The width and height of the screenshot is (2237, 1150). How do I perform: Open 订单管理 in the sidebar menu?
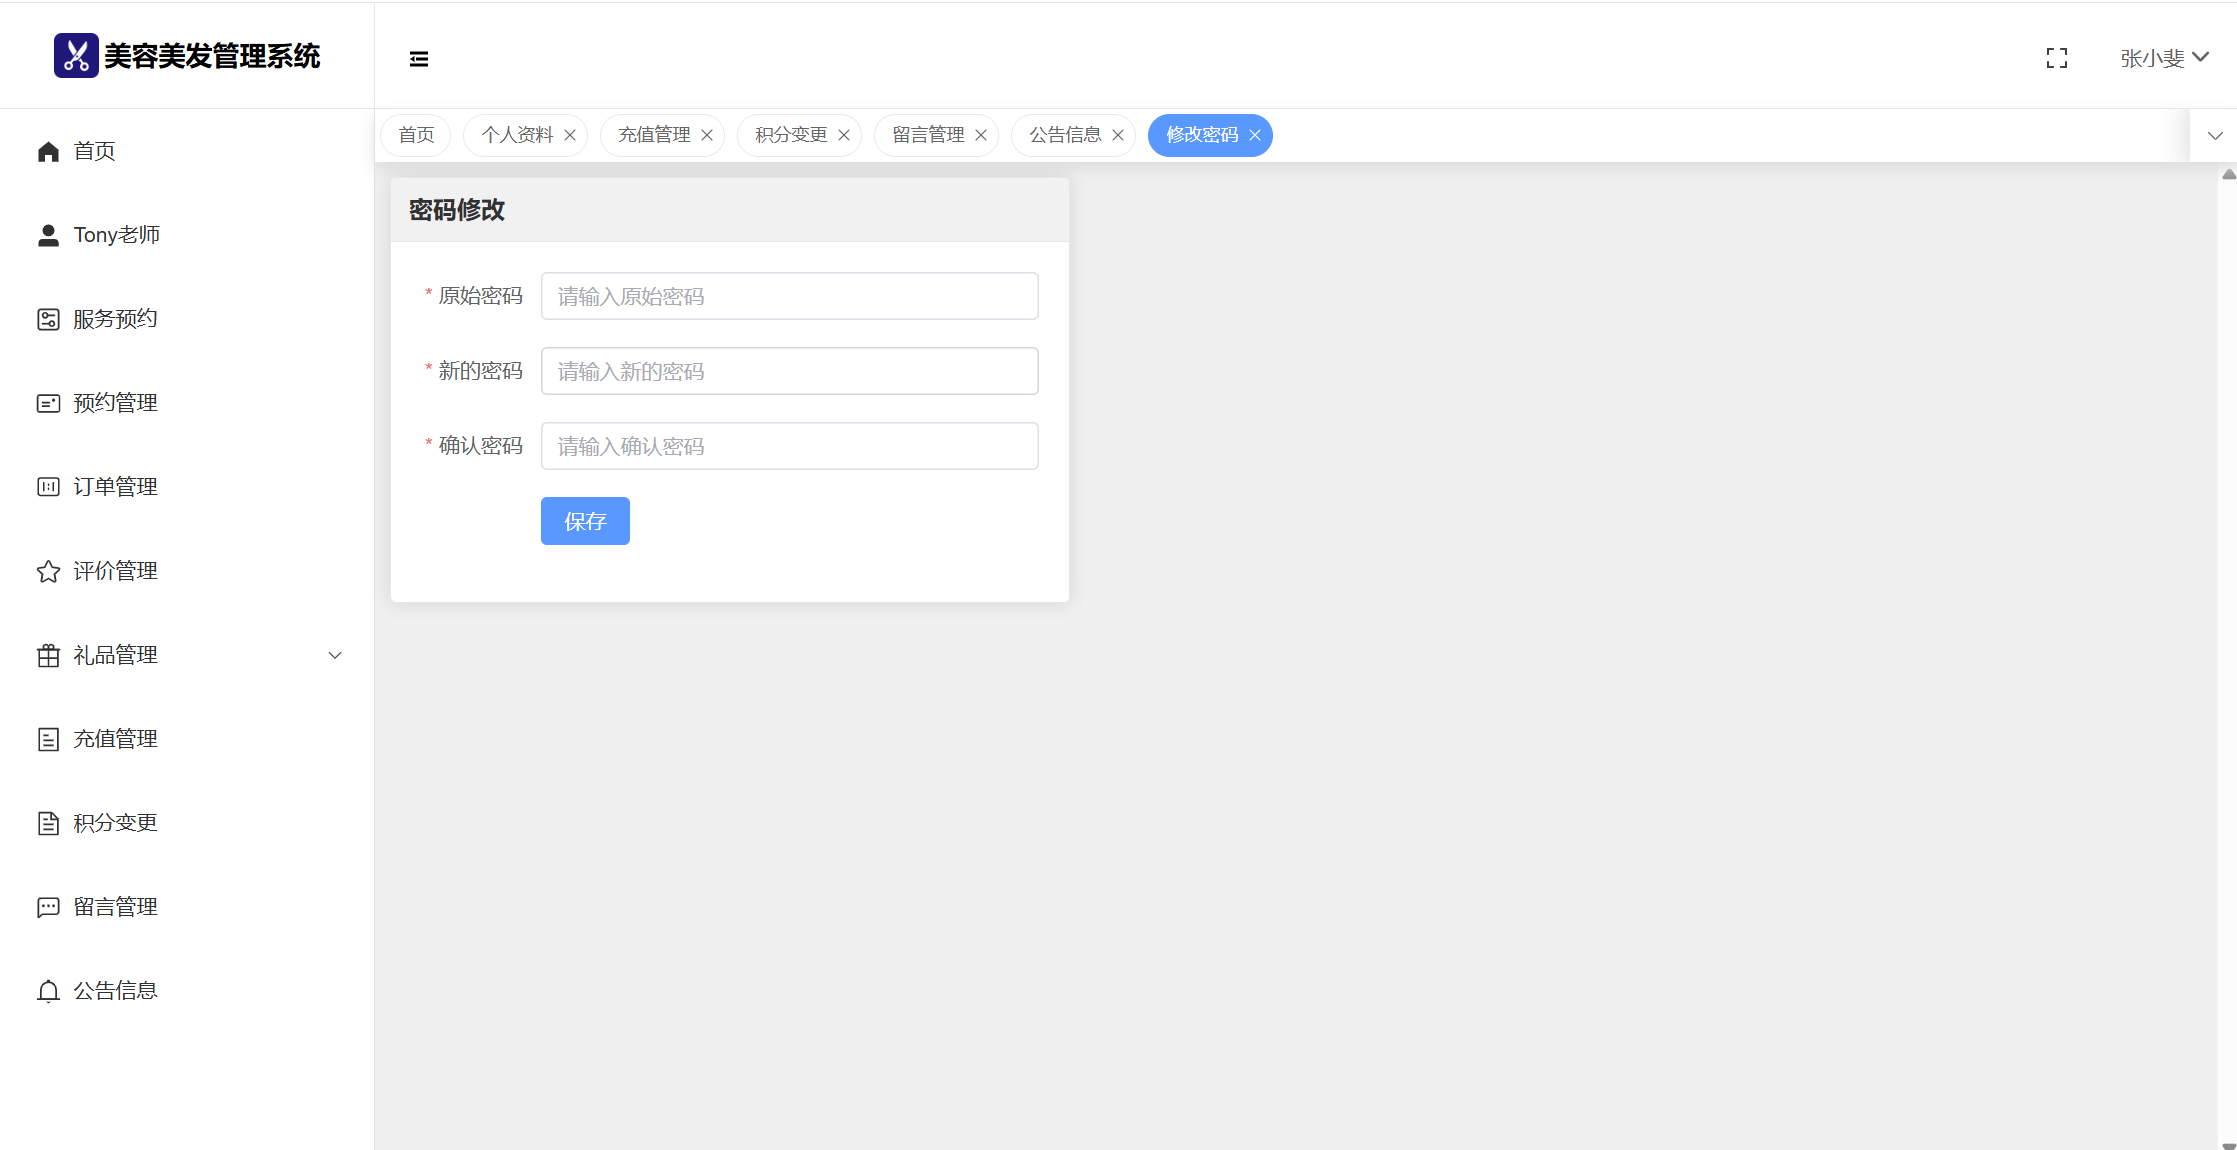115,487
